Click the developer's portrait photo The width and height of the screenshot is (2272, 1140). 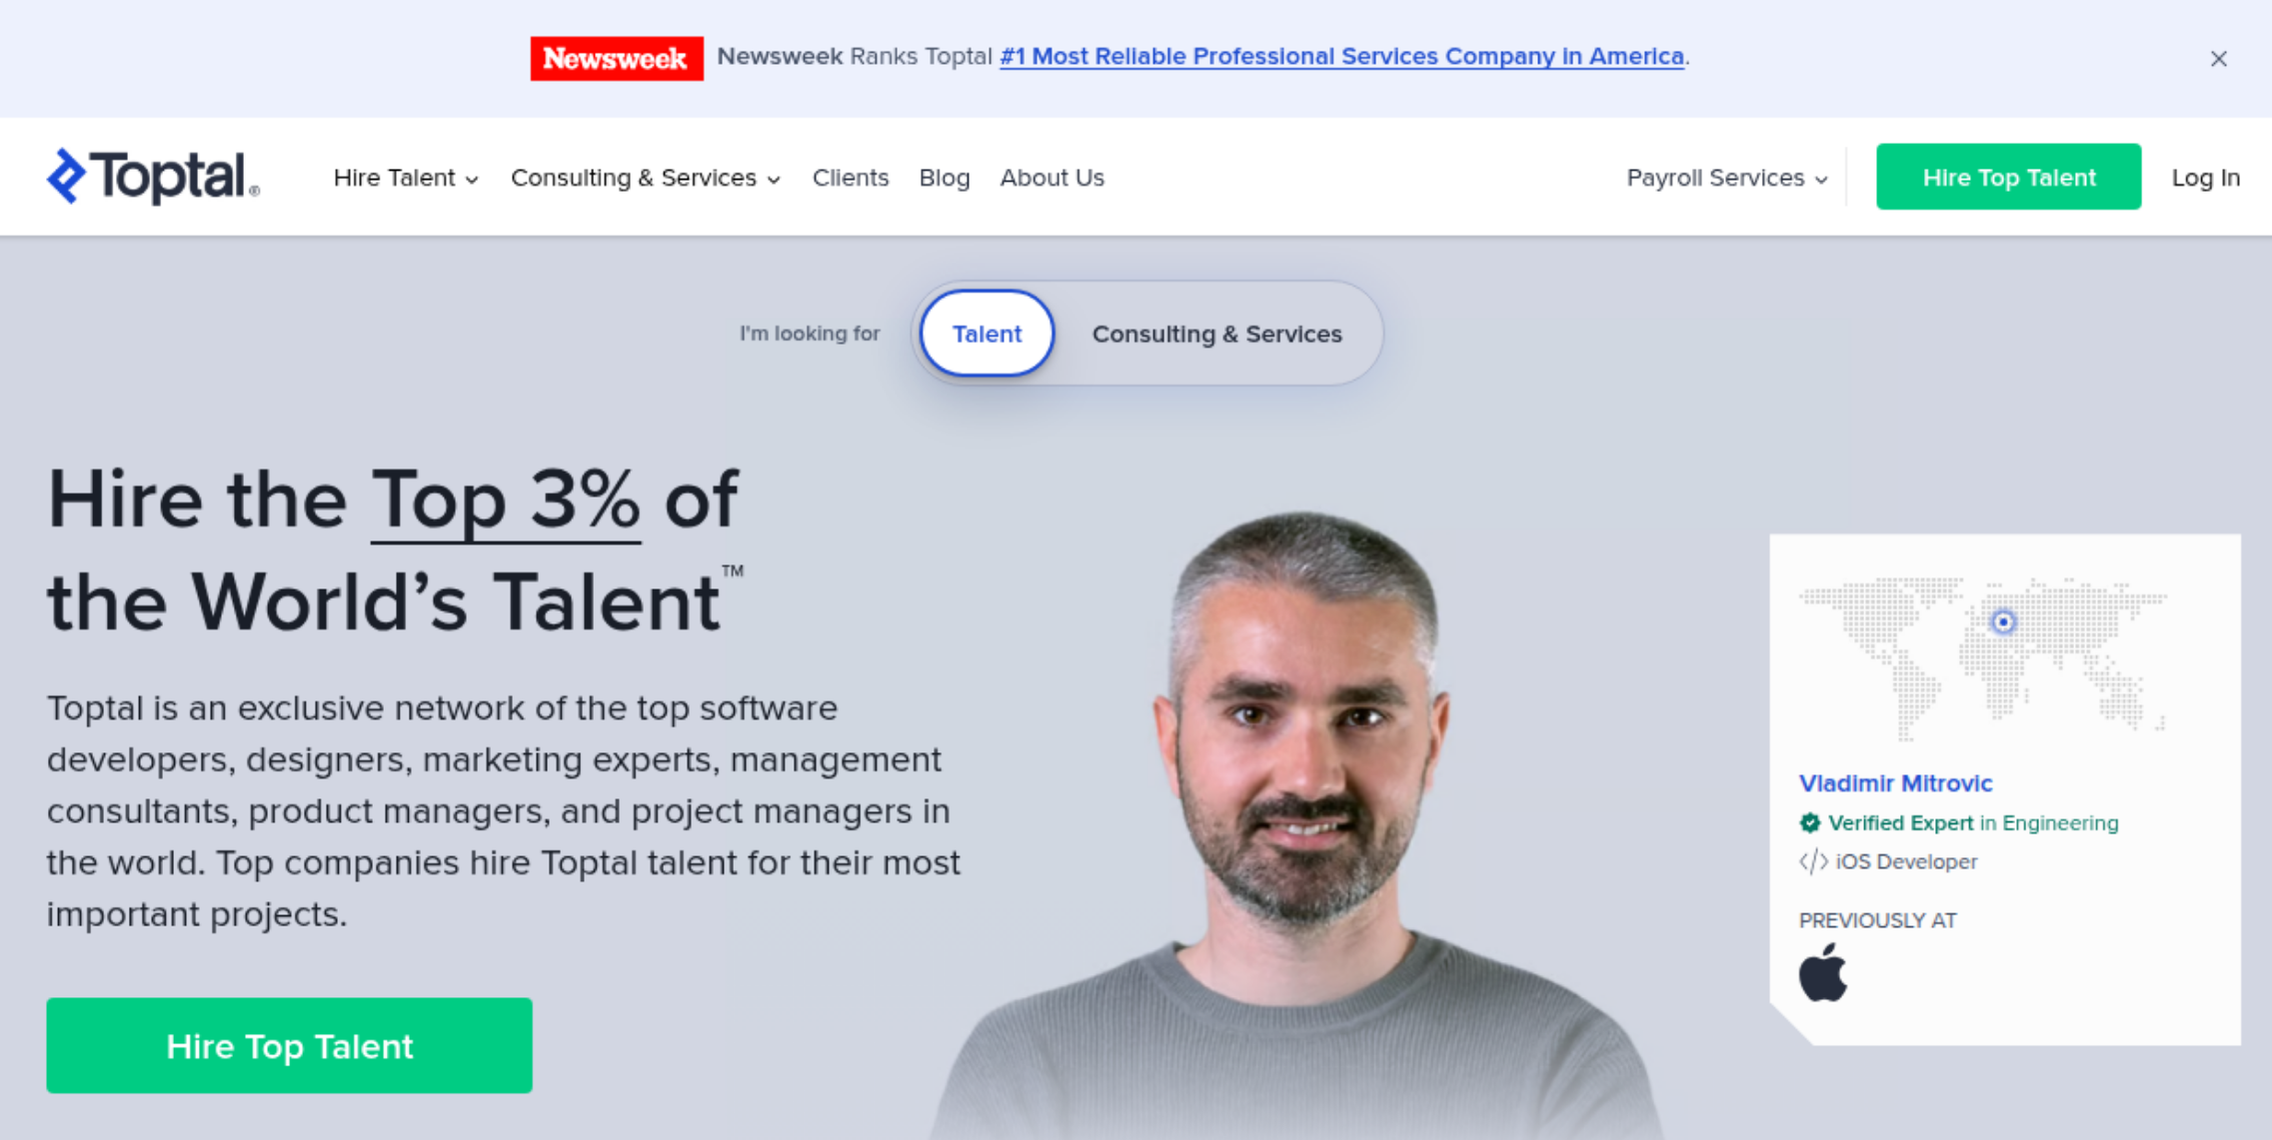(x=1300, y=825)
